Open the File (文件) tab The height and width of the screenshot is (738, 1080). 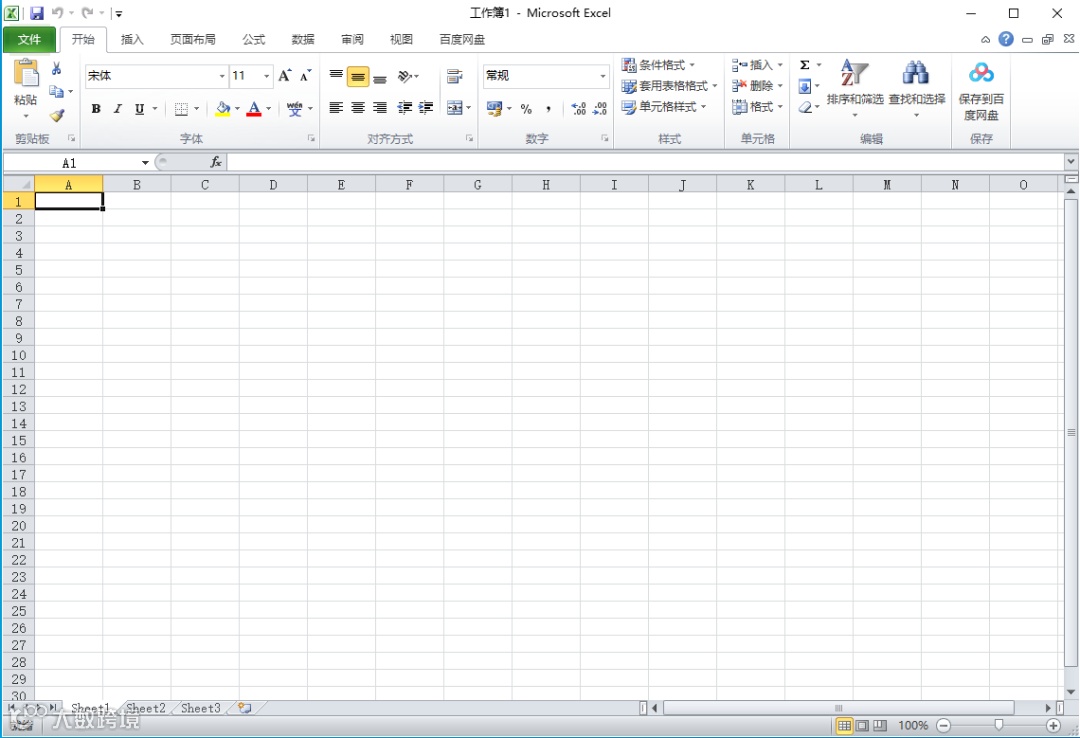pos(29,39)
